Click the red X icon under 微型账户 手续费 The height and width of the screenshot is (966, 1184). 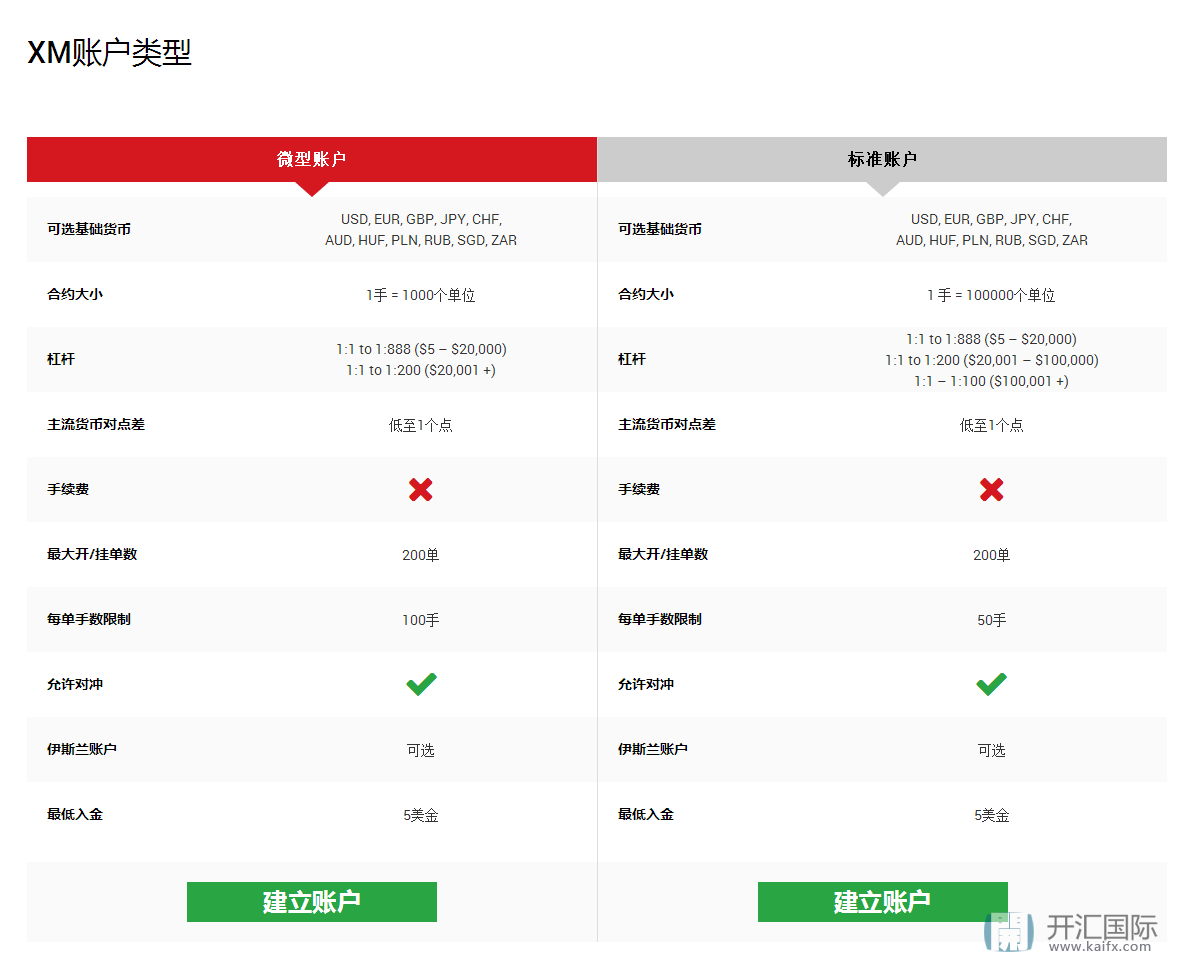point(420,489)
